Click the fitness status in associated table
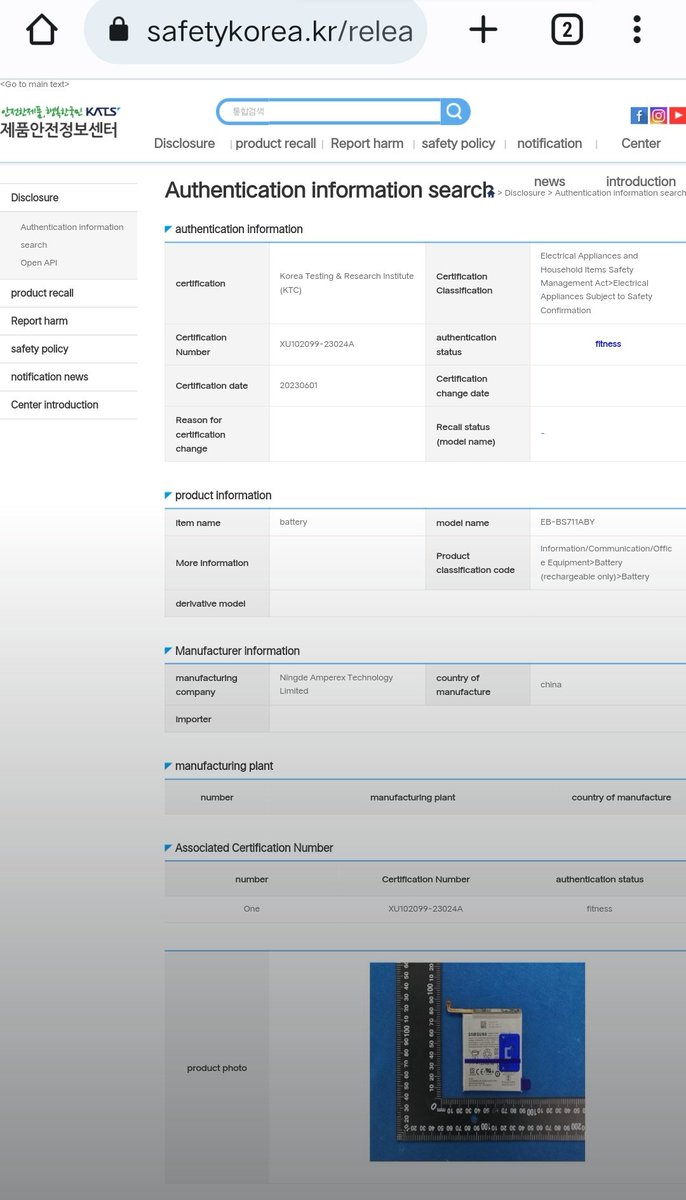Viewport: 686px width, 1200px height. tap(599, 909)
